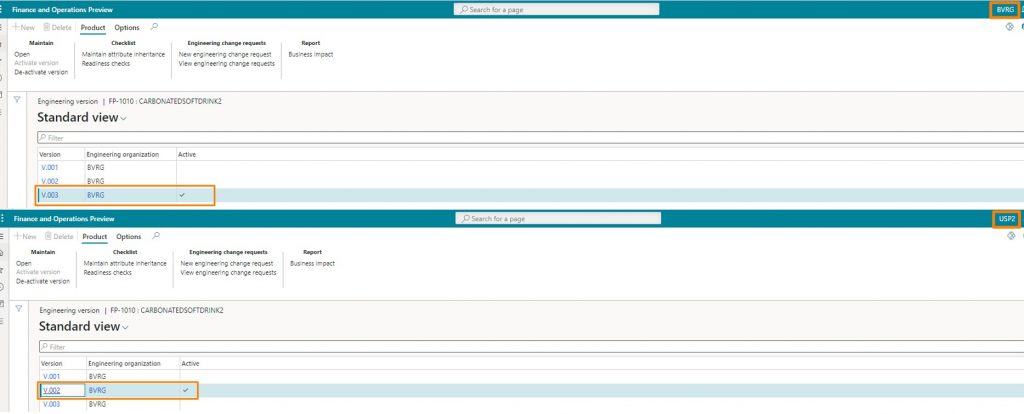Open Maintain attribute inheritance in USP2 window
This screenshot has height=414, width=1024.
(125, 263)
